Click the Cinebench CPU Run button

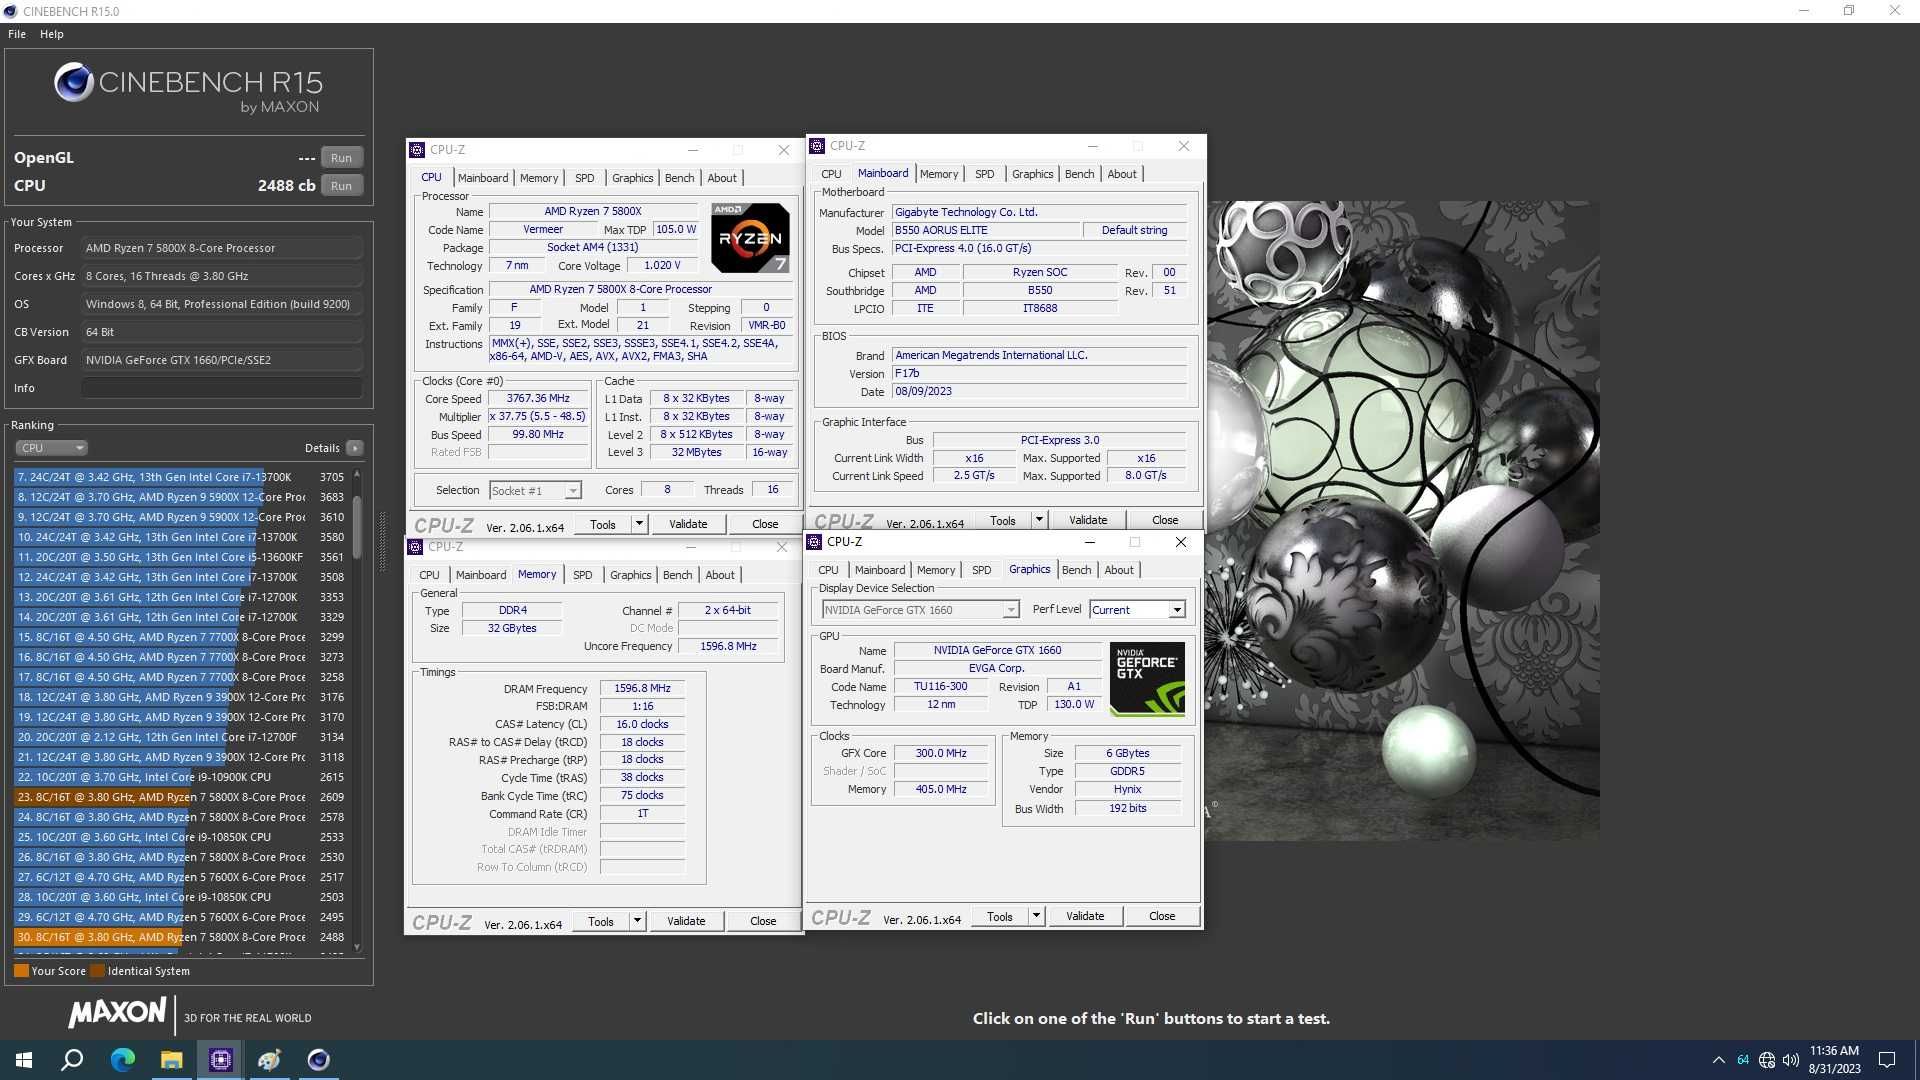342,185
